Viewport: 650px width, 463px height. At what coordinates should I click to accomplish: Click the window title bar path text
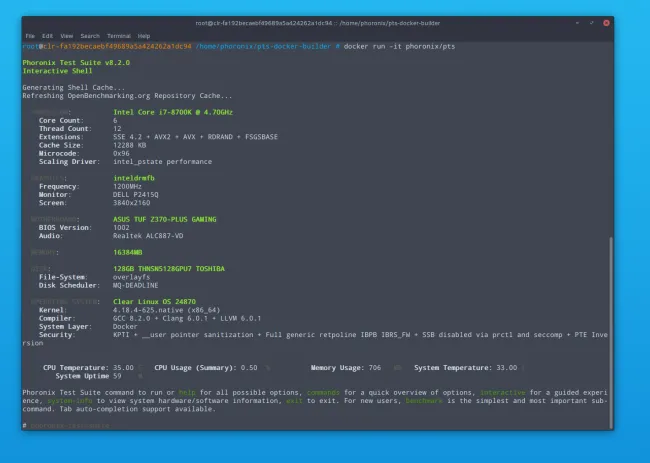click(318, 23)
